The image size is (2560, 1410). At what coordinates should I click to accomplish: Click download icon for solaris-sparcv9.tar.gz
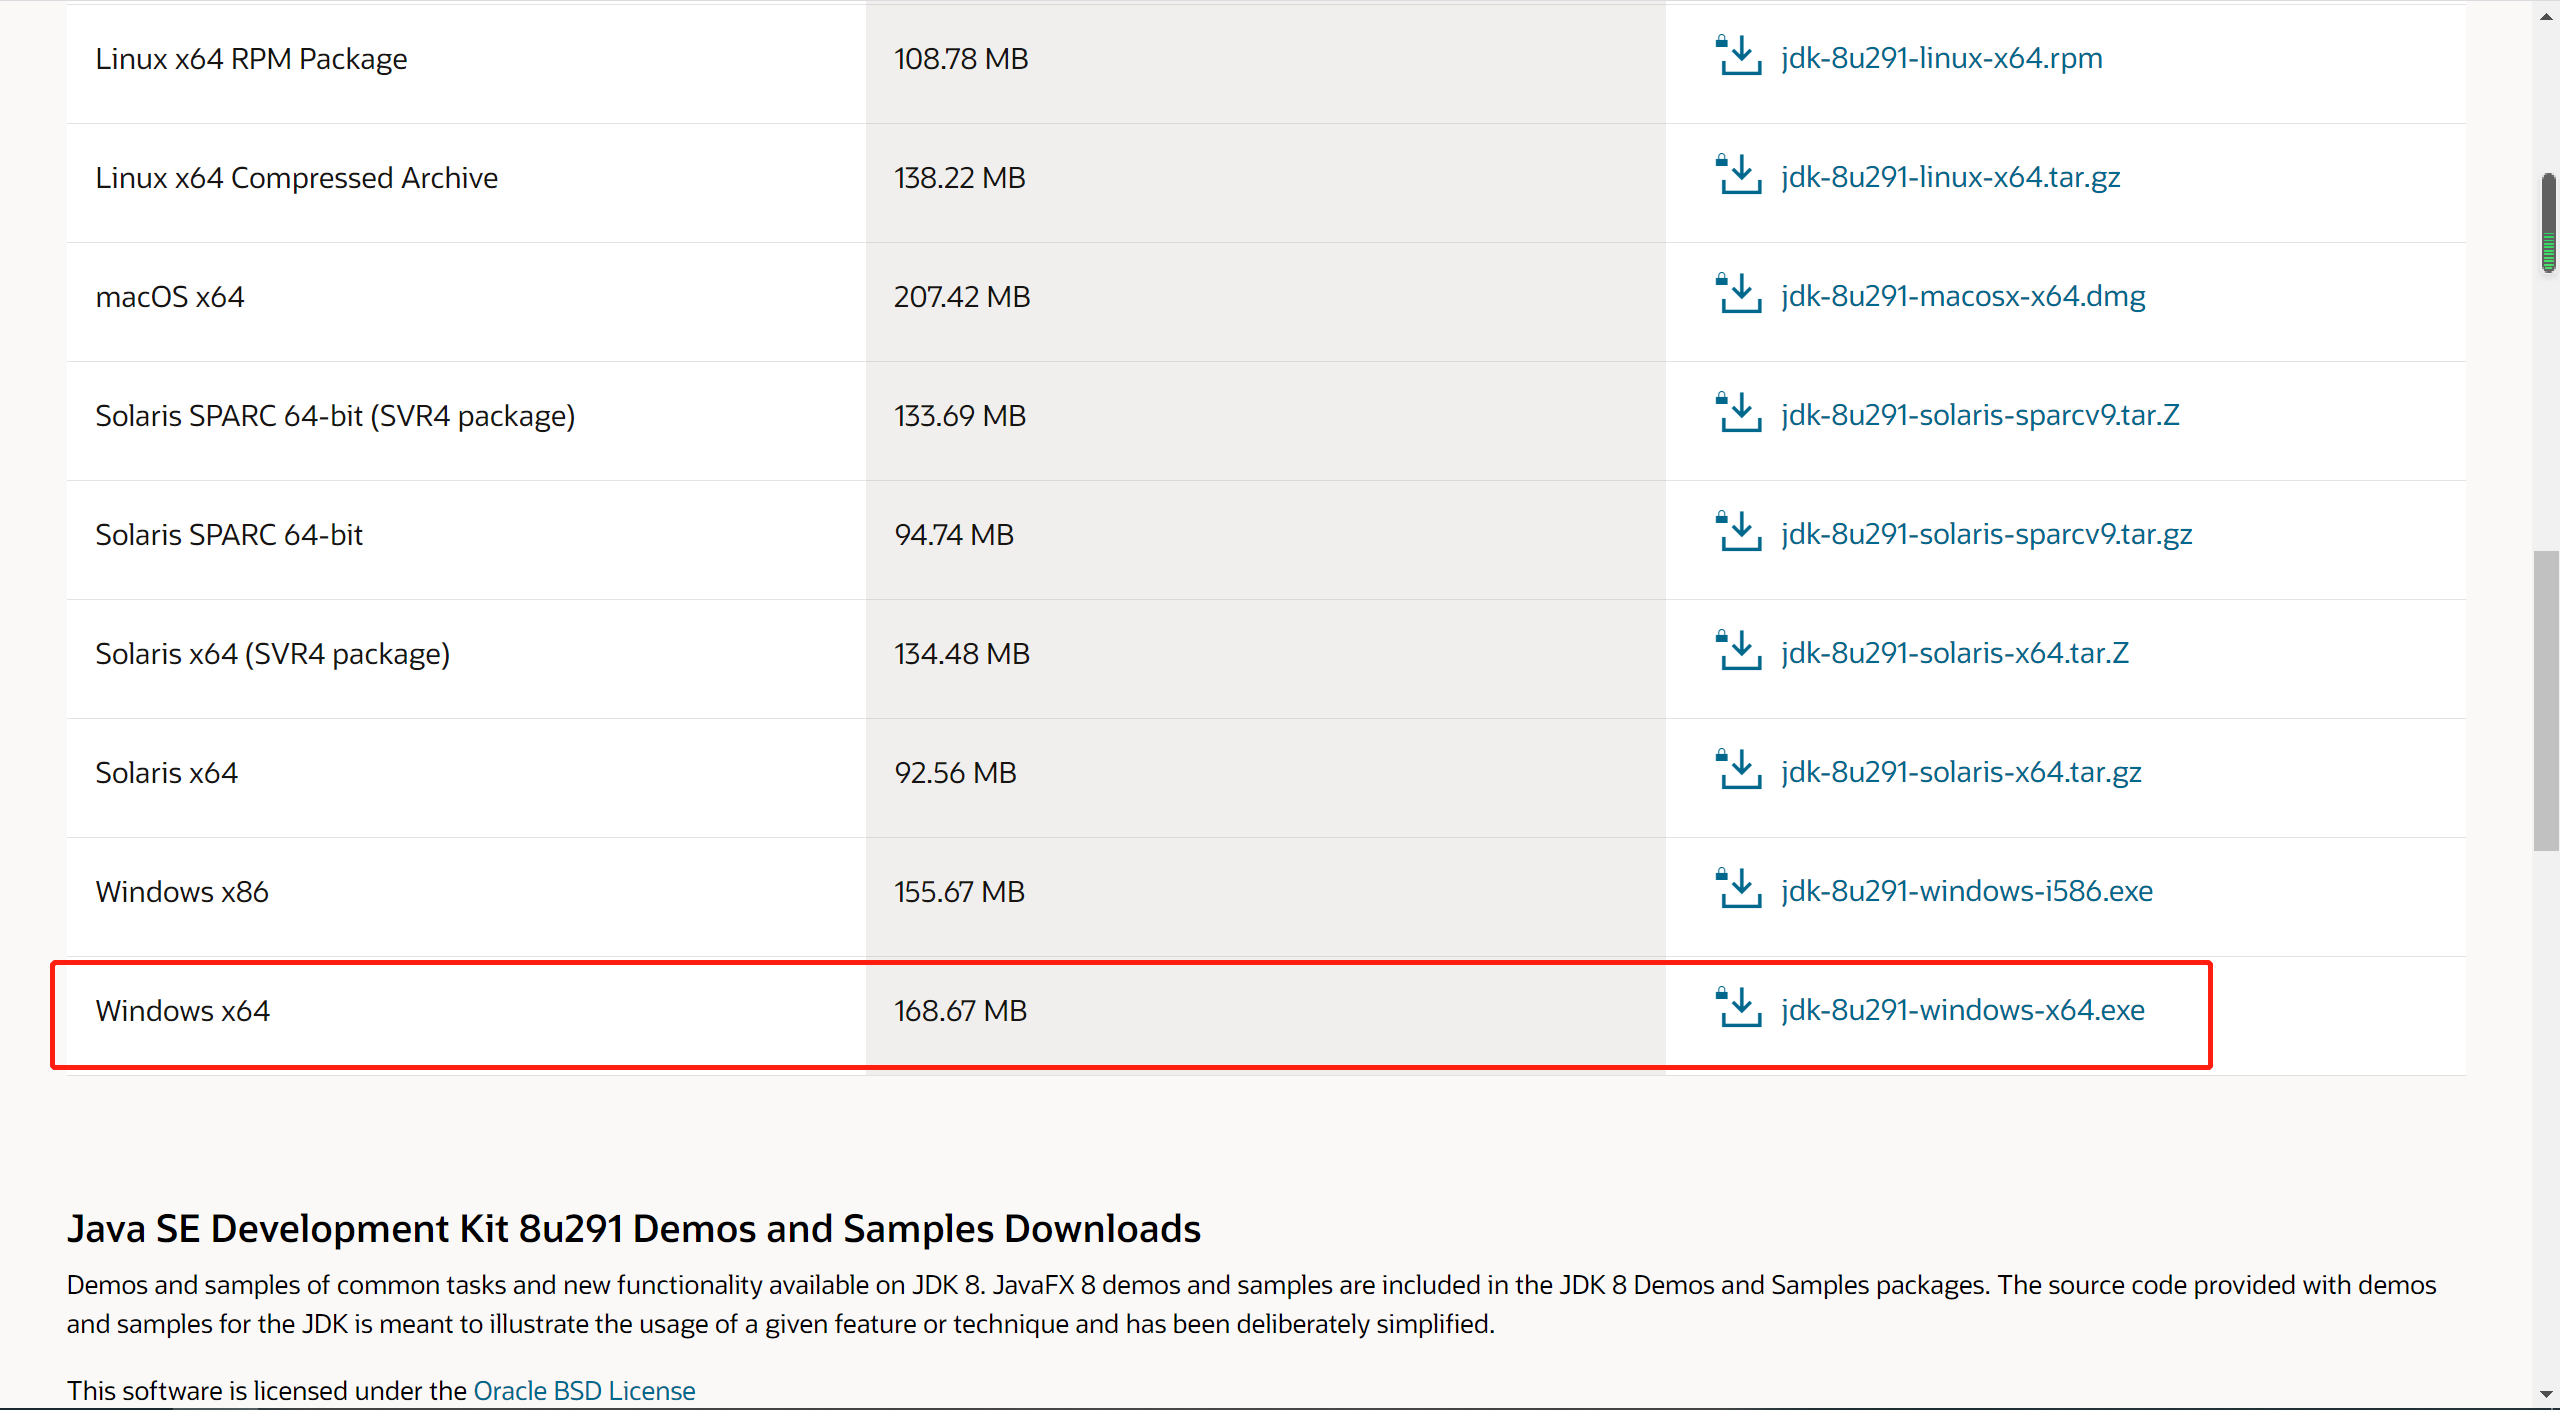(x=1738, y=533)
